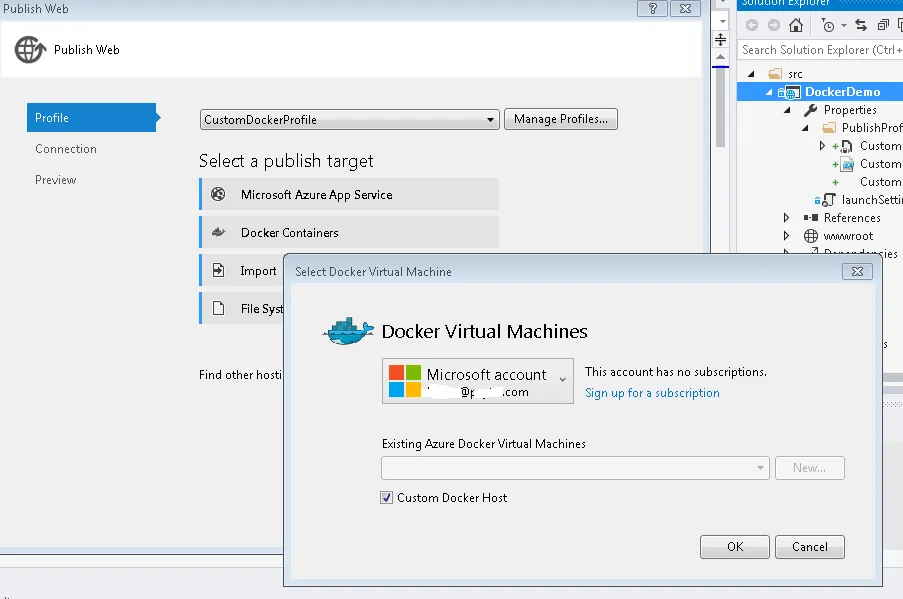Cancel the Select Docker Virtual Machine dialog
The height and width of the screenshot is (599, 903).
810,547
